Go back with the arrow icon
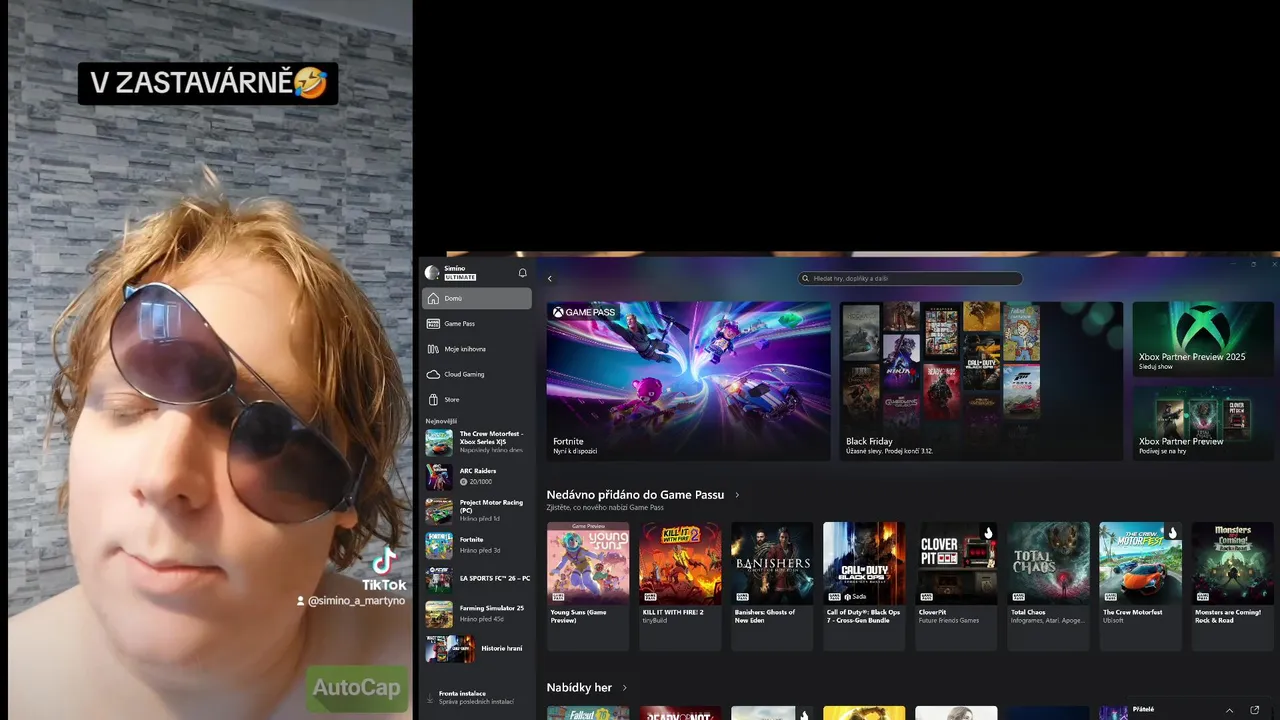Viewport: 1280px width, 720px height. [549, 279]
